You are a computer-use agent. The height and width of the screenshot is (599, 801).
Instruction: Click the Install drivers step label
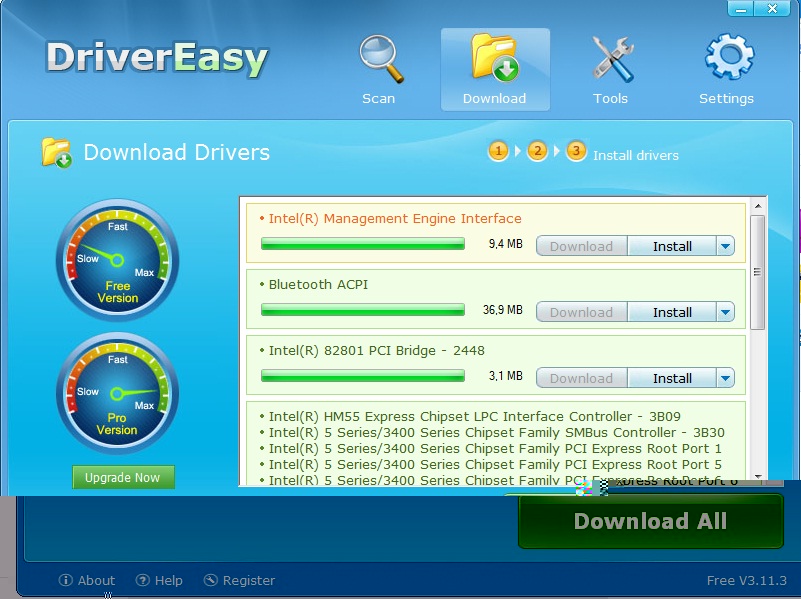point(635,155)
